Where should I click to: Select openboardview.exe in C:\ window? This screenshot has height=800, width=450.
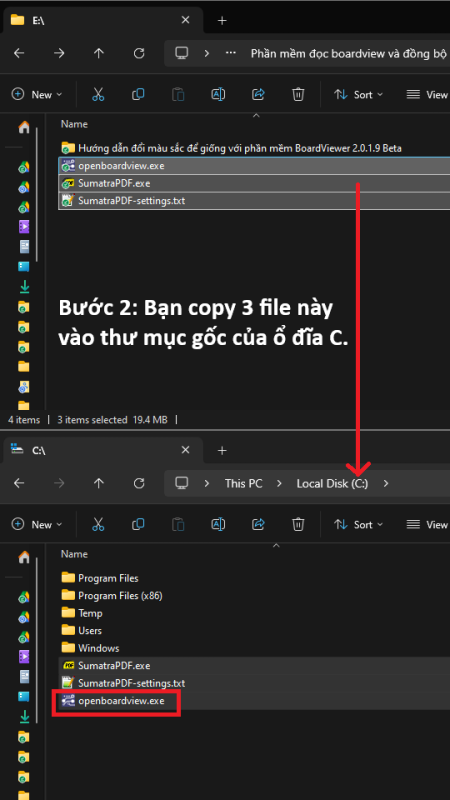point(254,701)
